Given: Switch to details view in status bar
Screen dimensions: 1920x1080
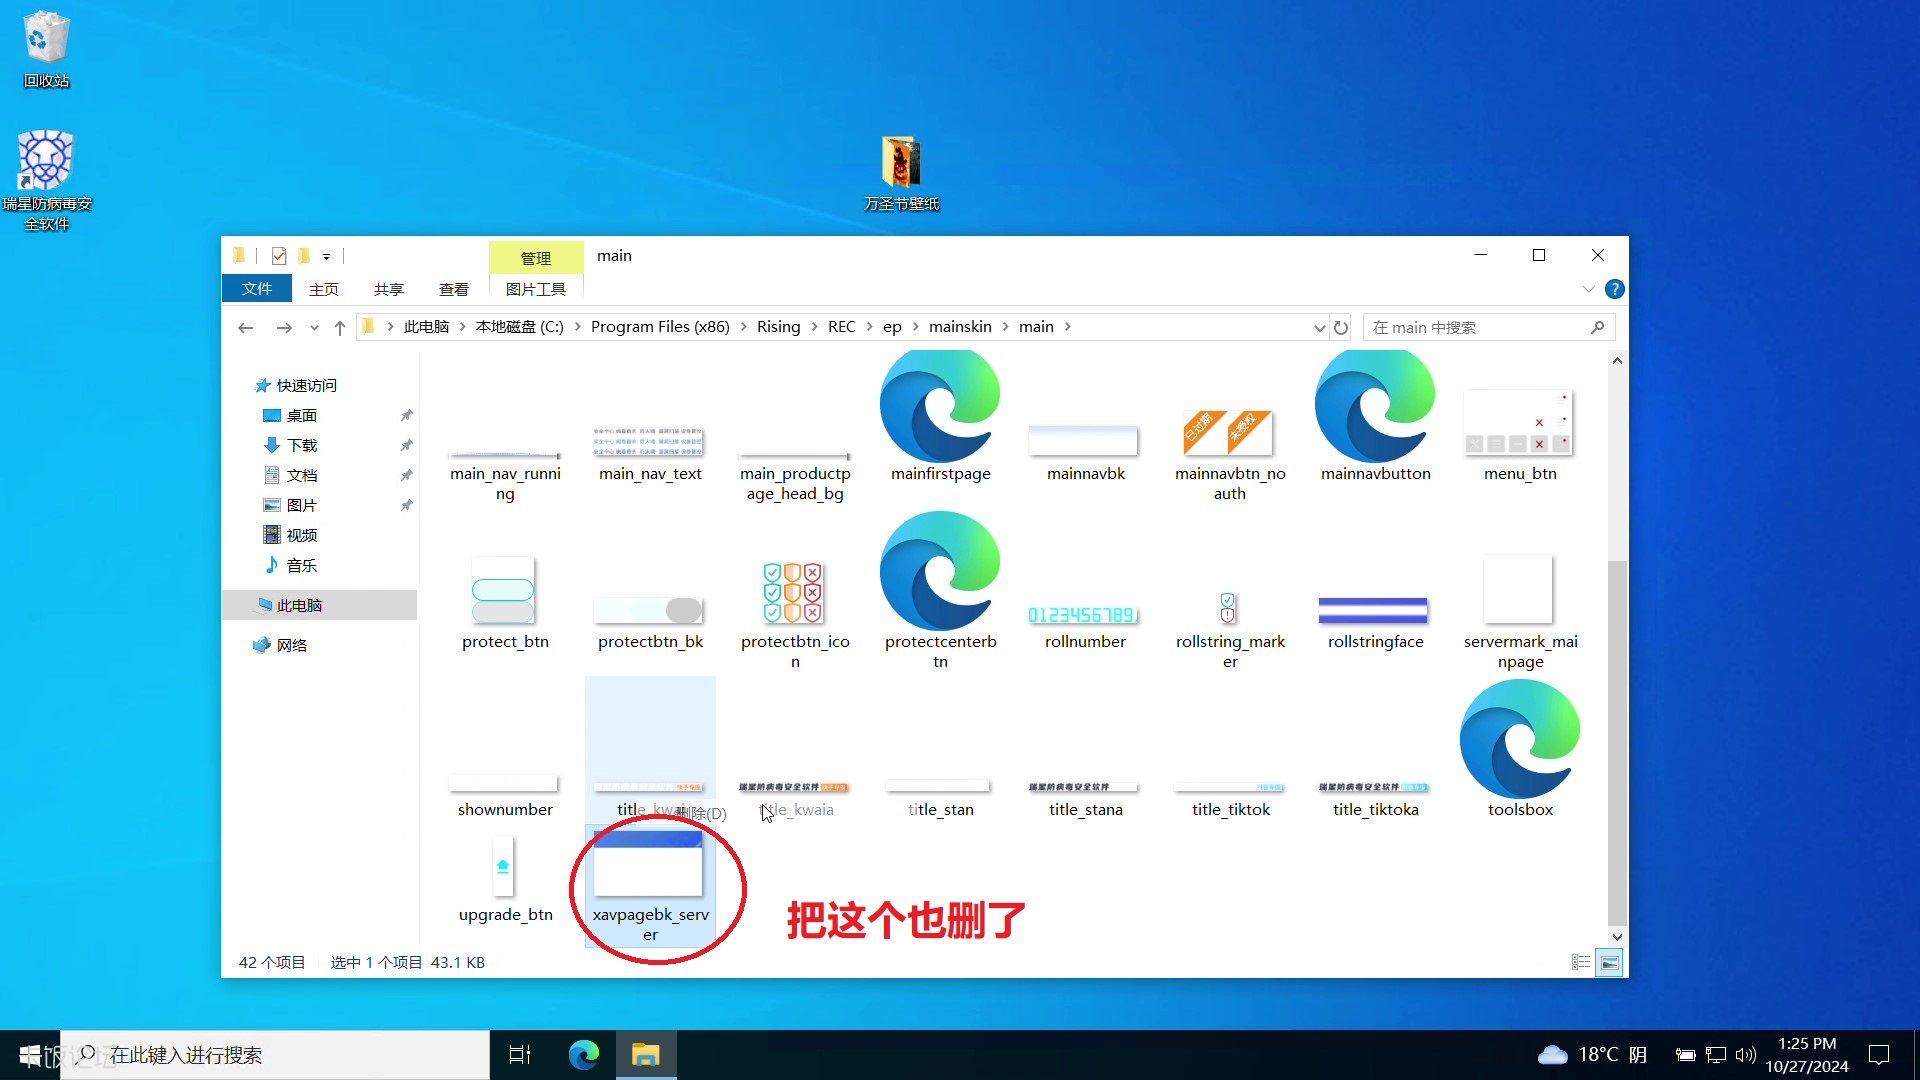Looking at the screenshot, I should click(x=1581, y=963).
